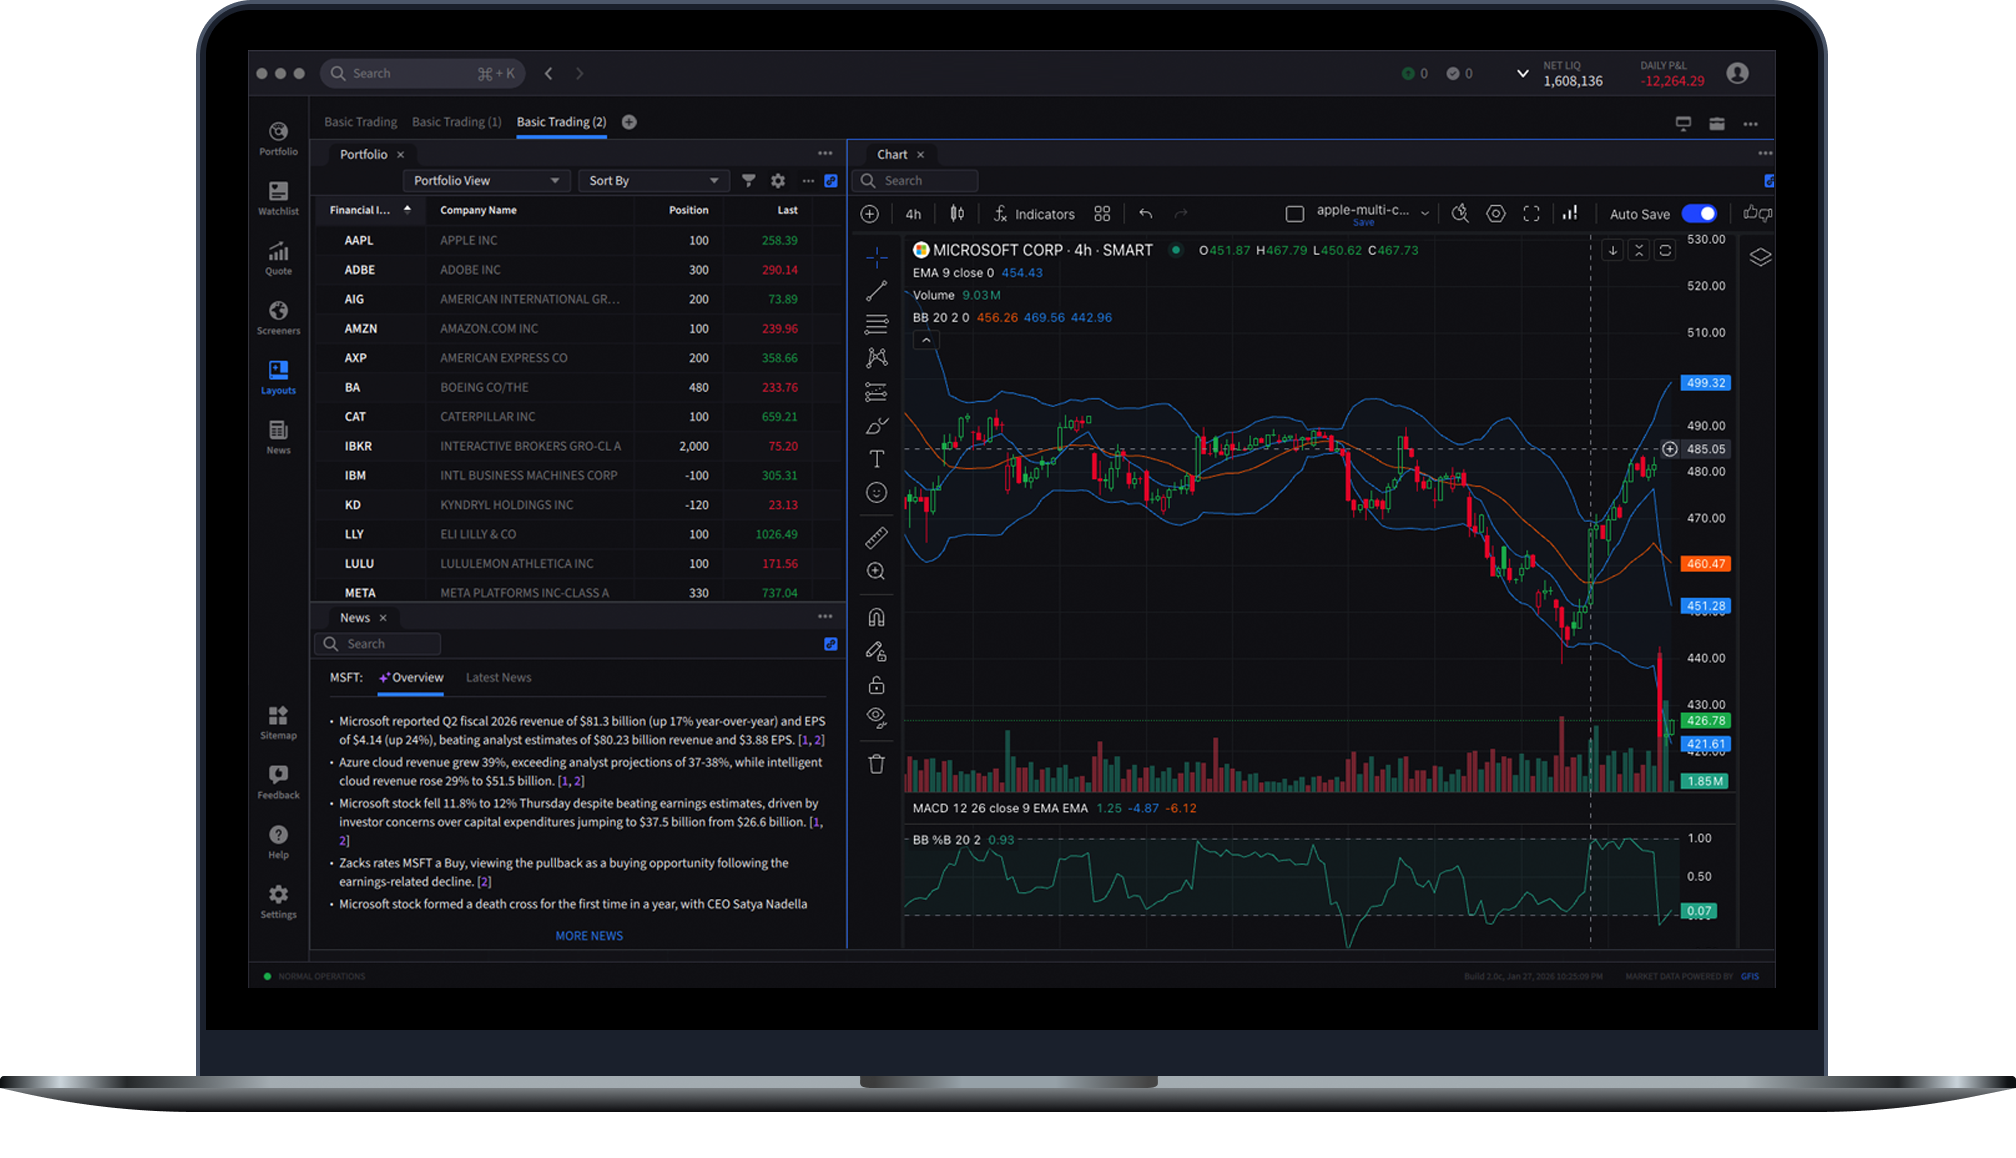Toggle lock all drawing tools

click(877, 685)
